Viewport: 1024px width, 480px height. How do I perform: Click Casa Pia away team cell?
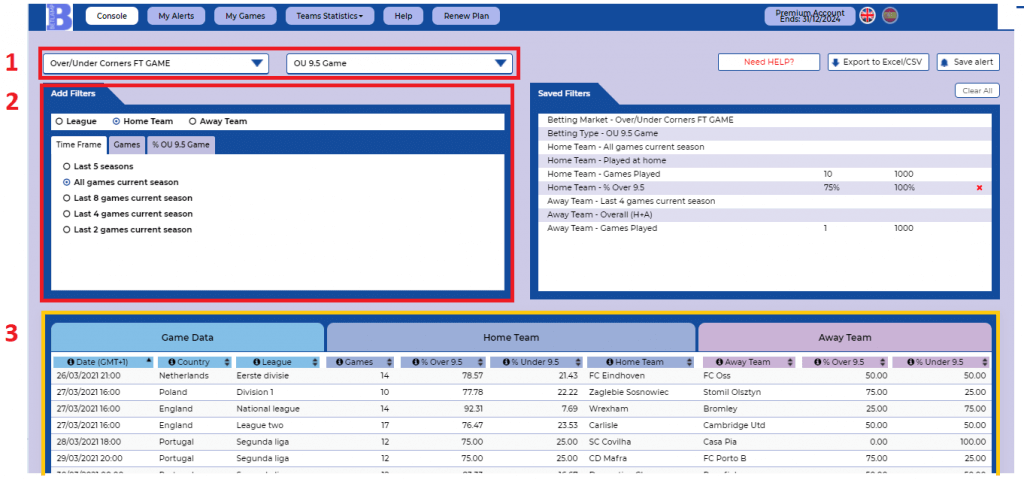(x=719, y=442)
